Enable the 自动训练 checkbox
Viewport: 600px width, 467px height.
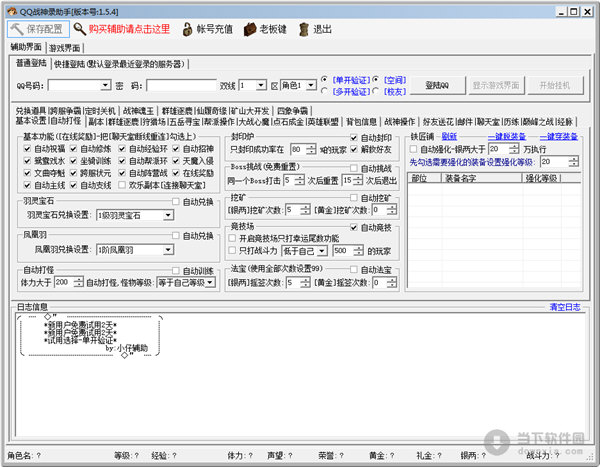[176, 271]
